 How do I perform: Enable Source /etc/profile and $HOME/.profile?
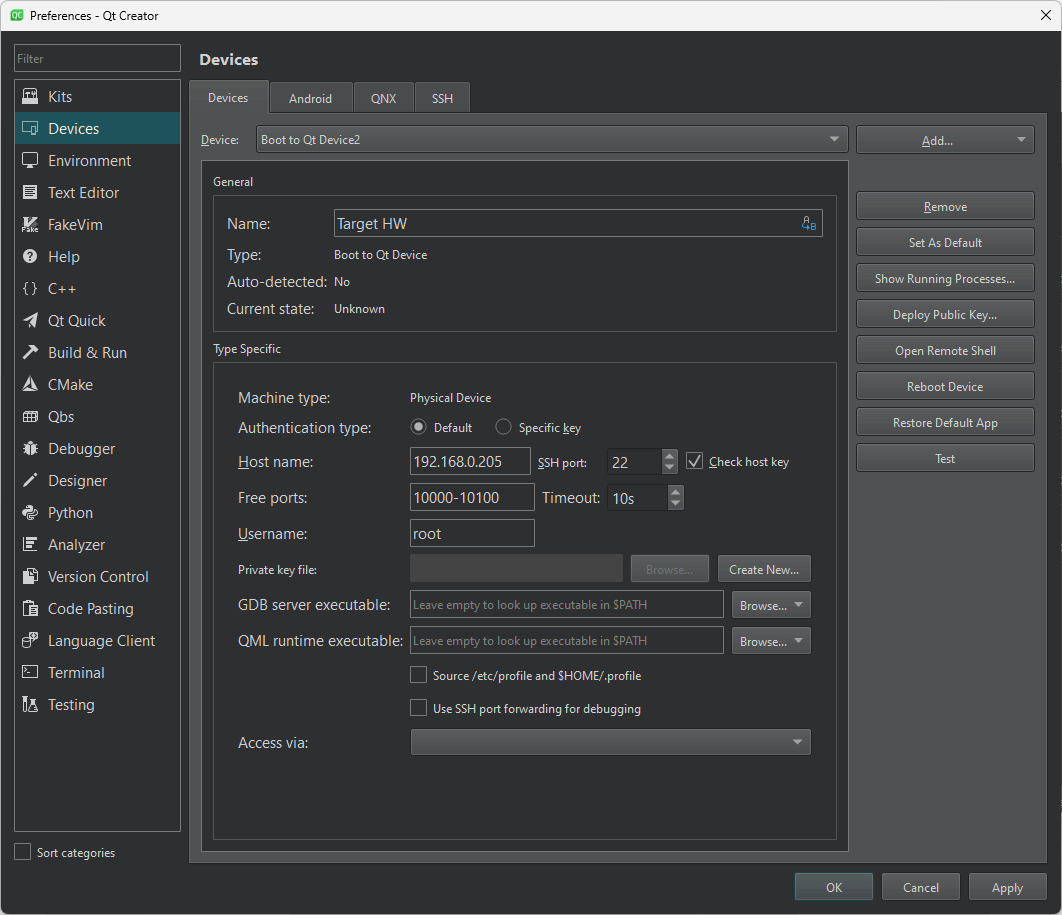tap(418, 674)
